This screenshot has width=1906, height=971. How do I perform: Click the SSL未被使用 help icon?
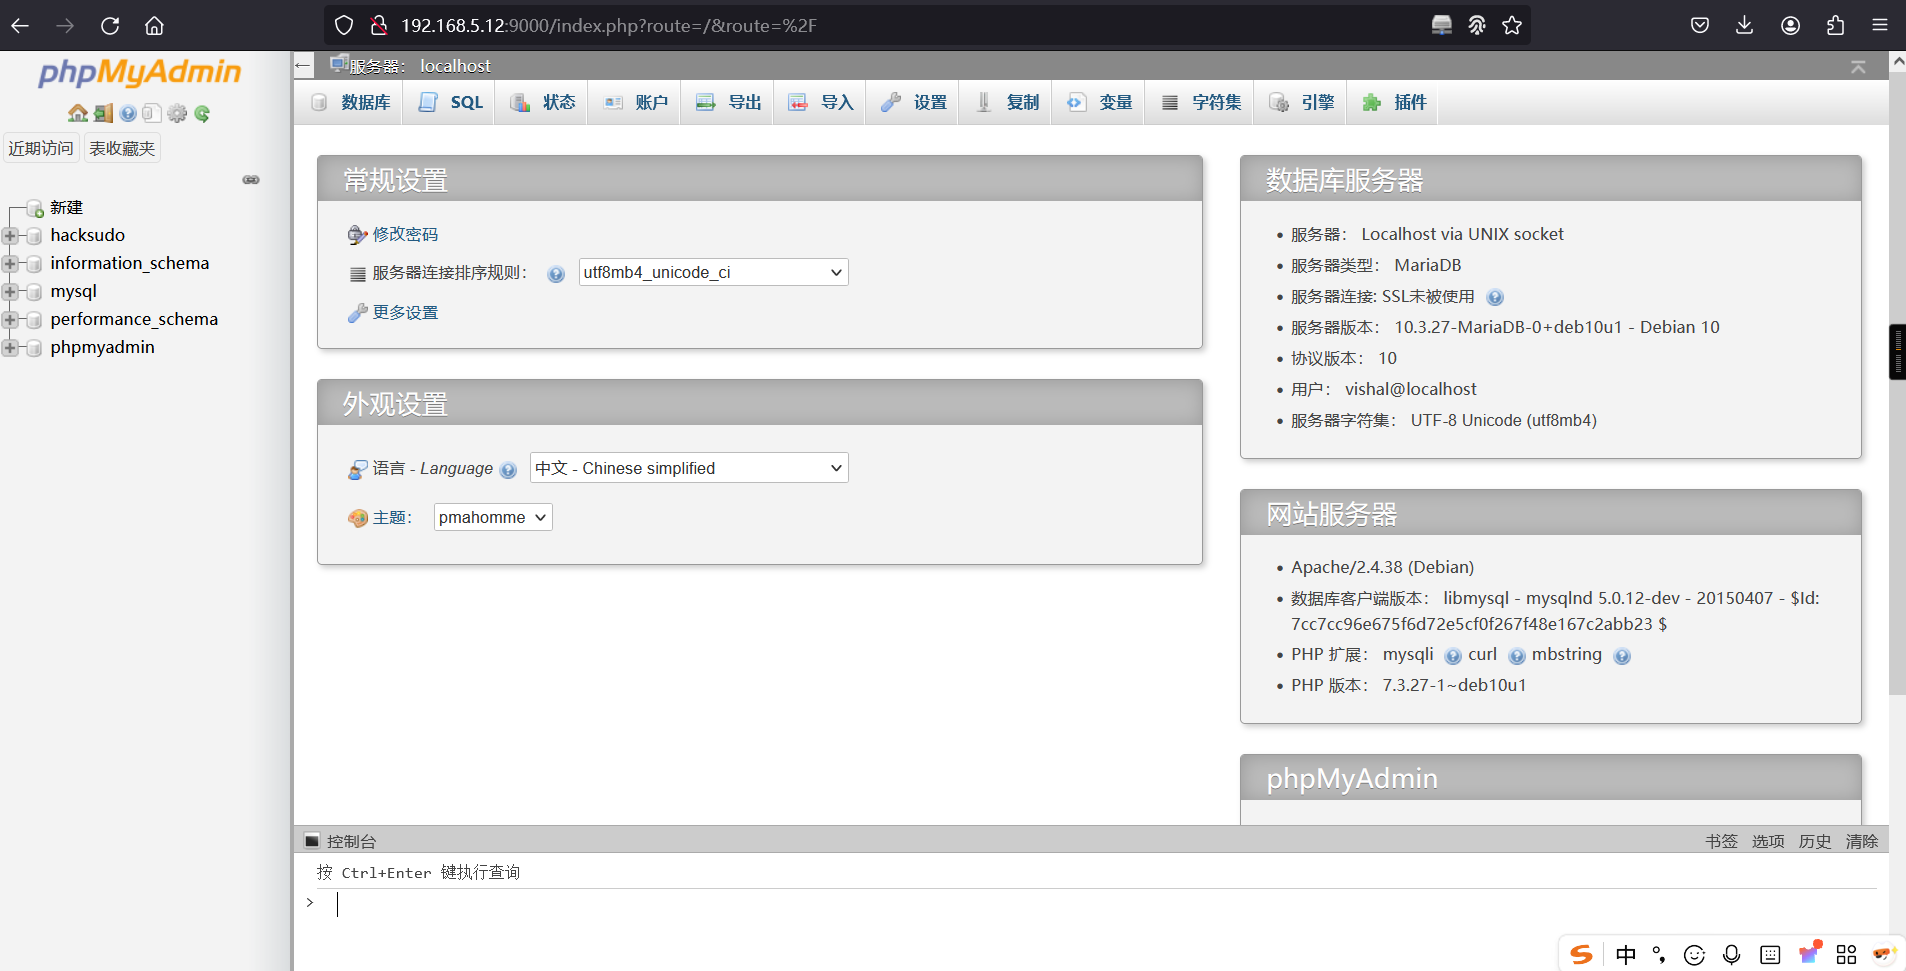(1495, 297)
